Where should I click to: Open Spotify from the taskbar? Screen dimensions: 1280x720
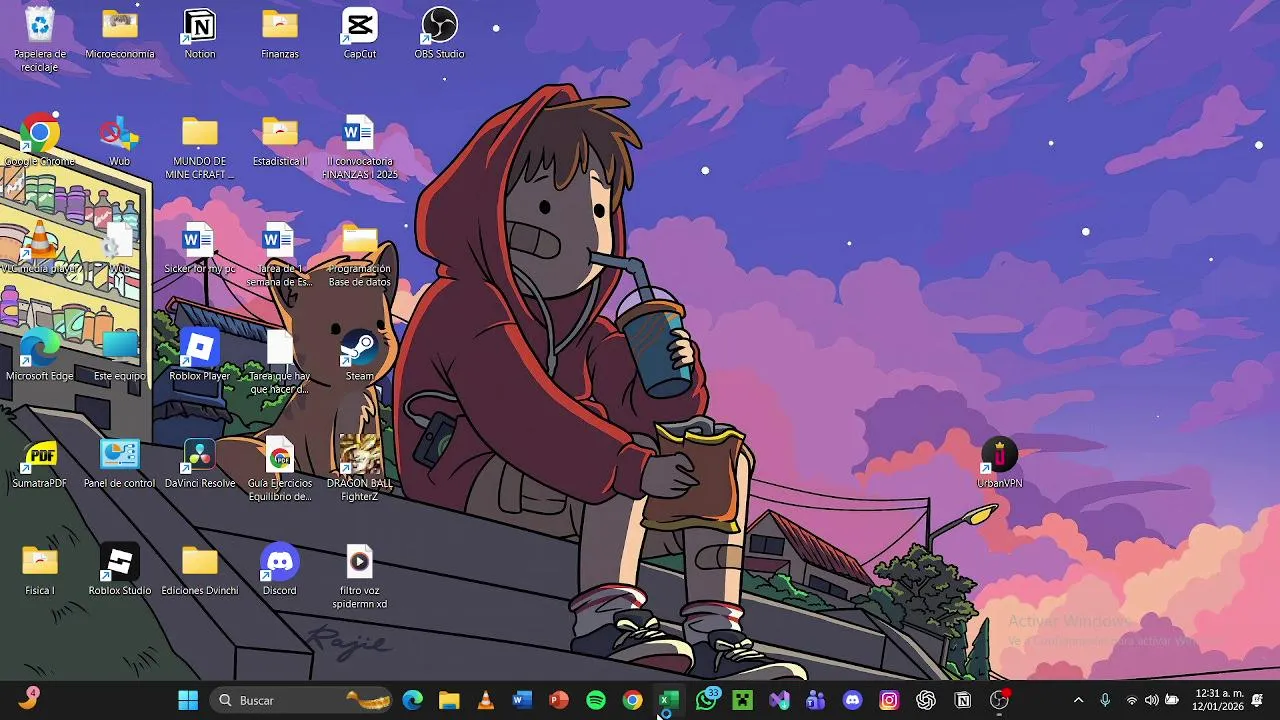596,700
